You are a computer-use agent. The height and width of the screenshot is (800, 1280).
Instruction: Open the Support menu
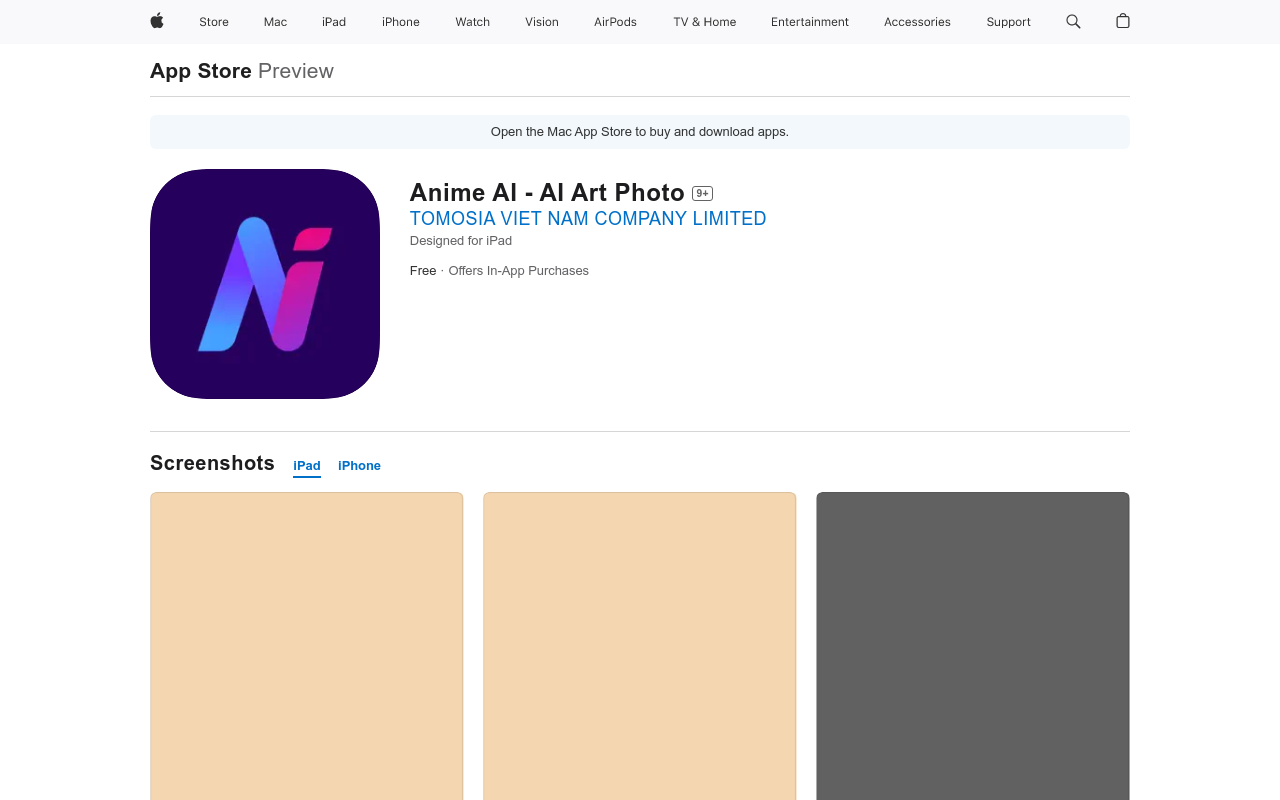click(1008, 22)
